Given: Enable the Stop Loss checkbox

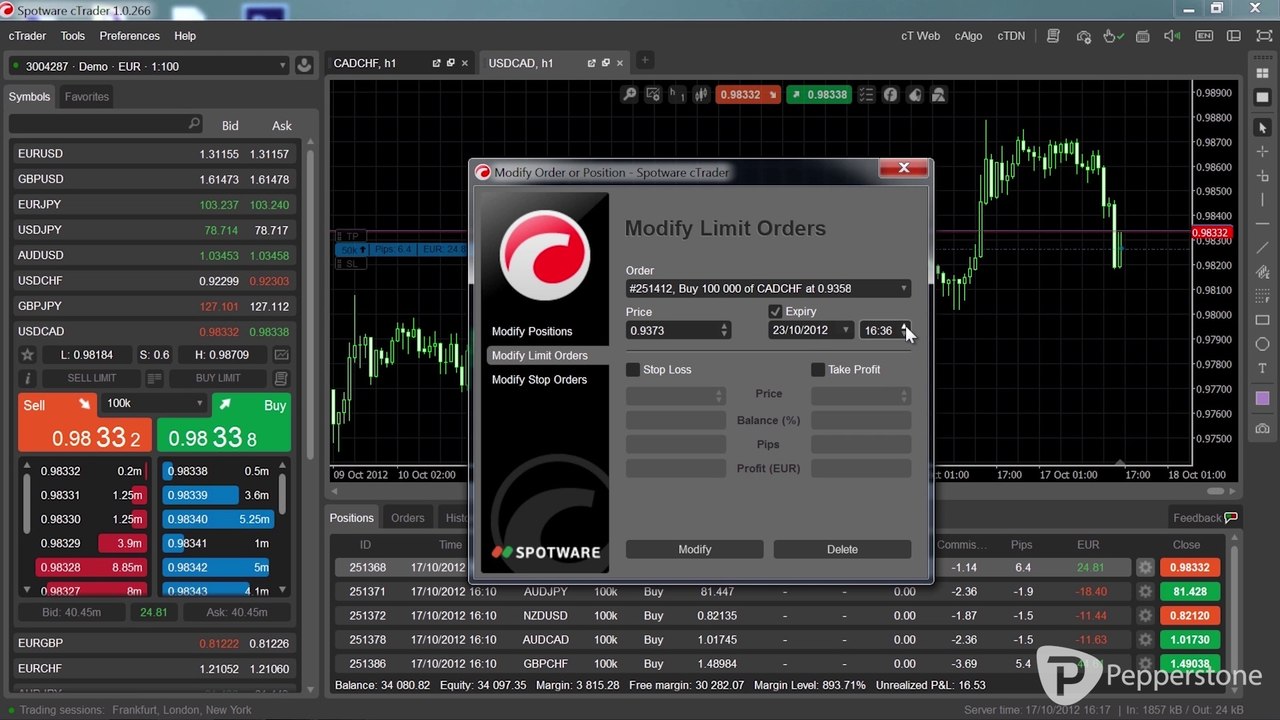Looking at the screenshot, I should (x=633, y=370).
